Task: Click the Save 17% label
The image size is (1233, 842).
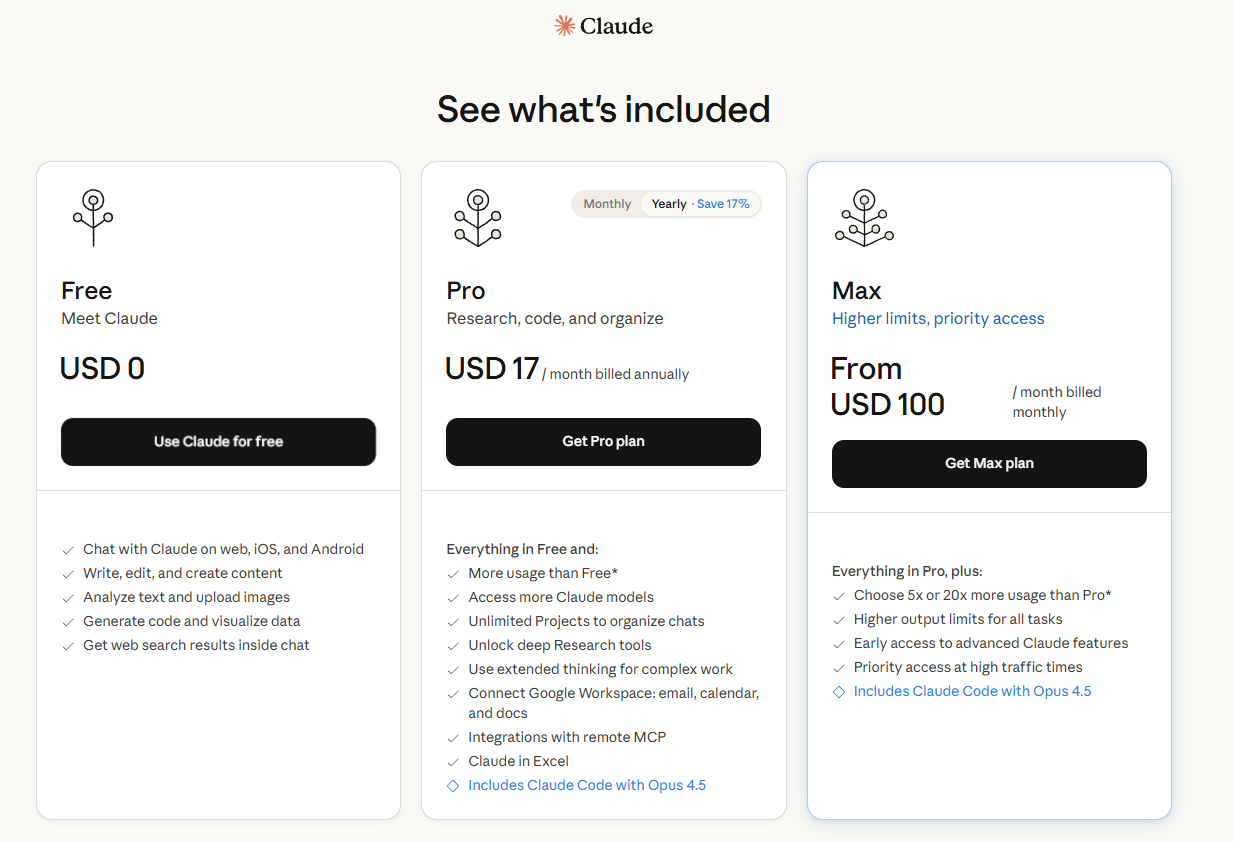Action: pos(723,204)
